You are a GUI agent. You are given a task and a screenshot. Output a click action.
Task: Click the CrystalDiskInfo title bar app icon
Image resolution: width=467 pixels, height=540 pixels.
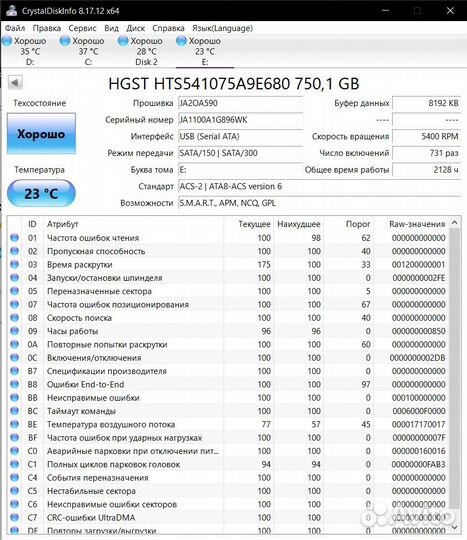tap(12, 10)
